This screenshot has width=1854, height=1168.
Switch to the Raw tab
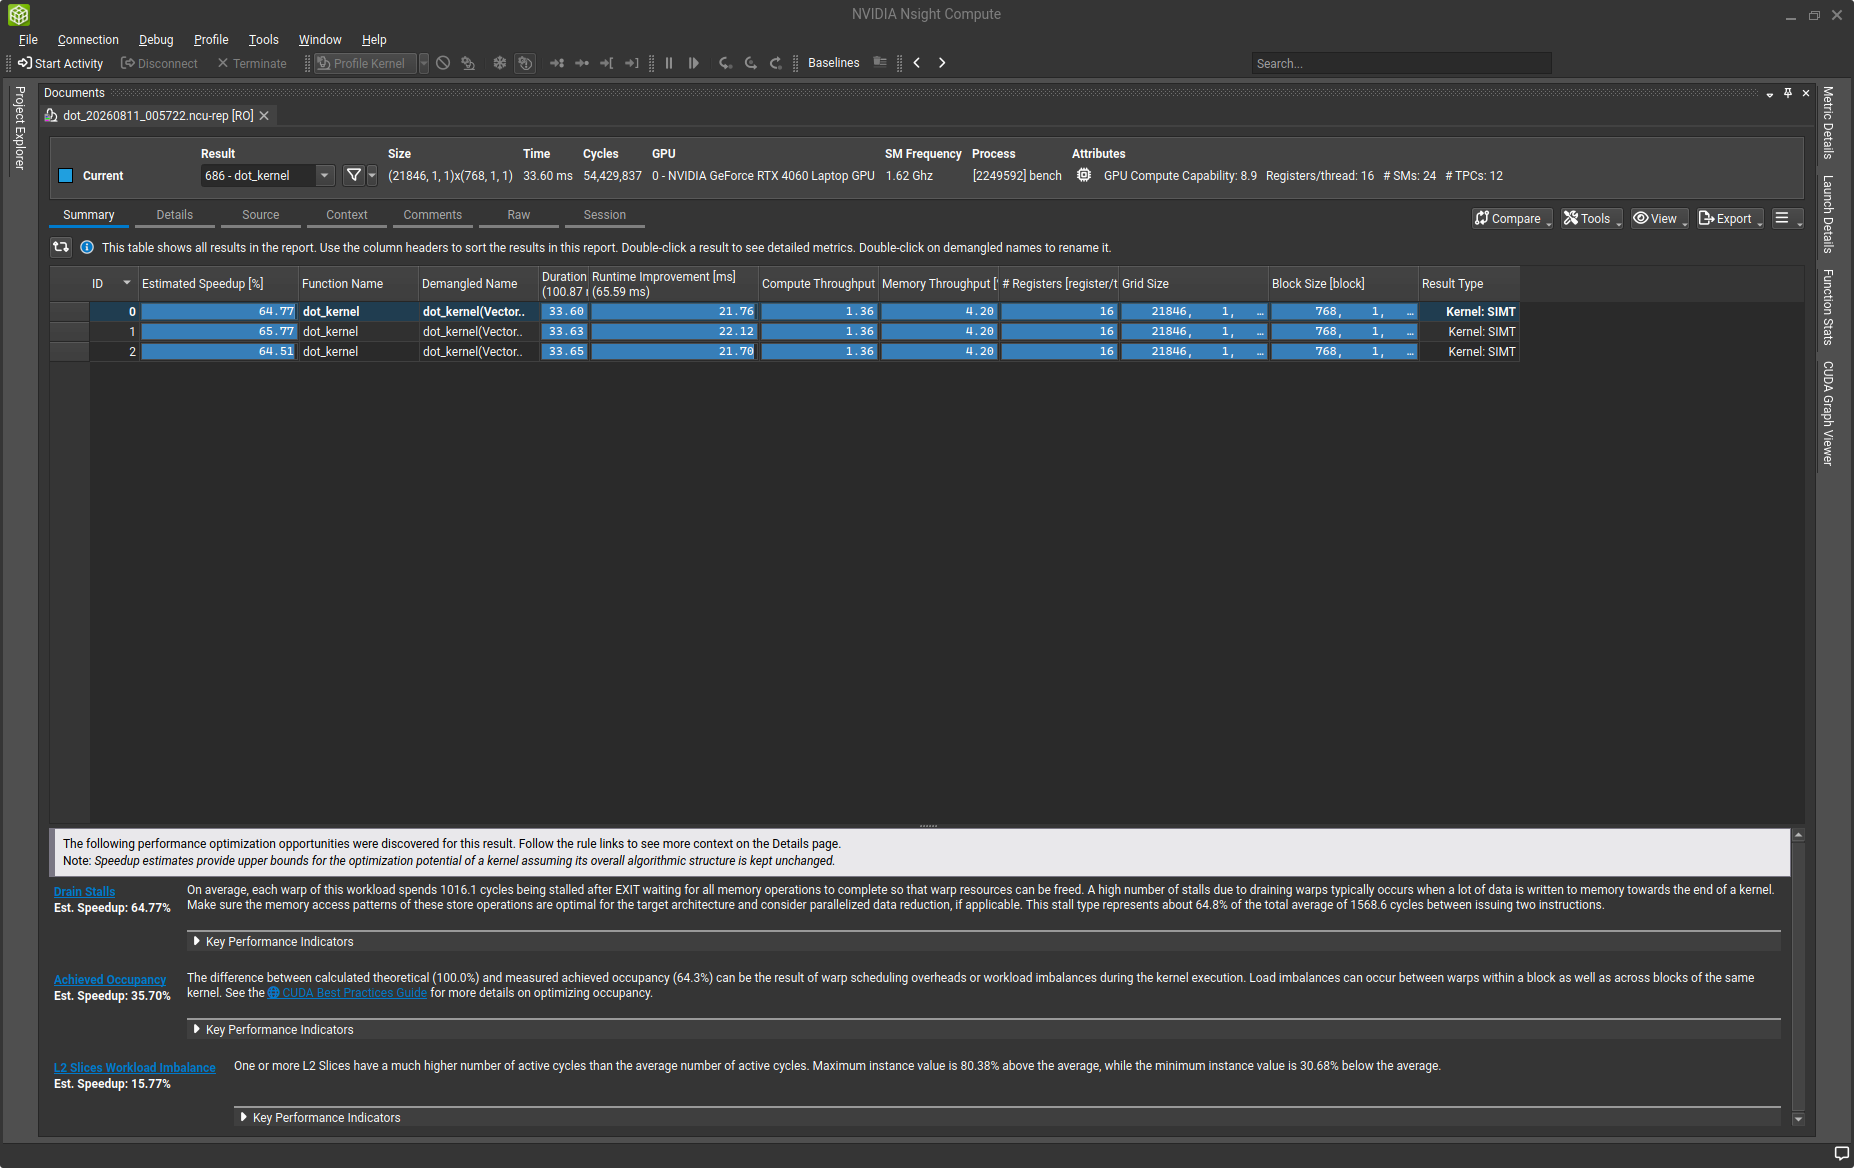pos(519,215)
